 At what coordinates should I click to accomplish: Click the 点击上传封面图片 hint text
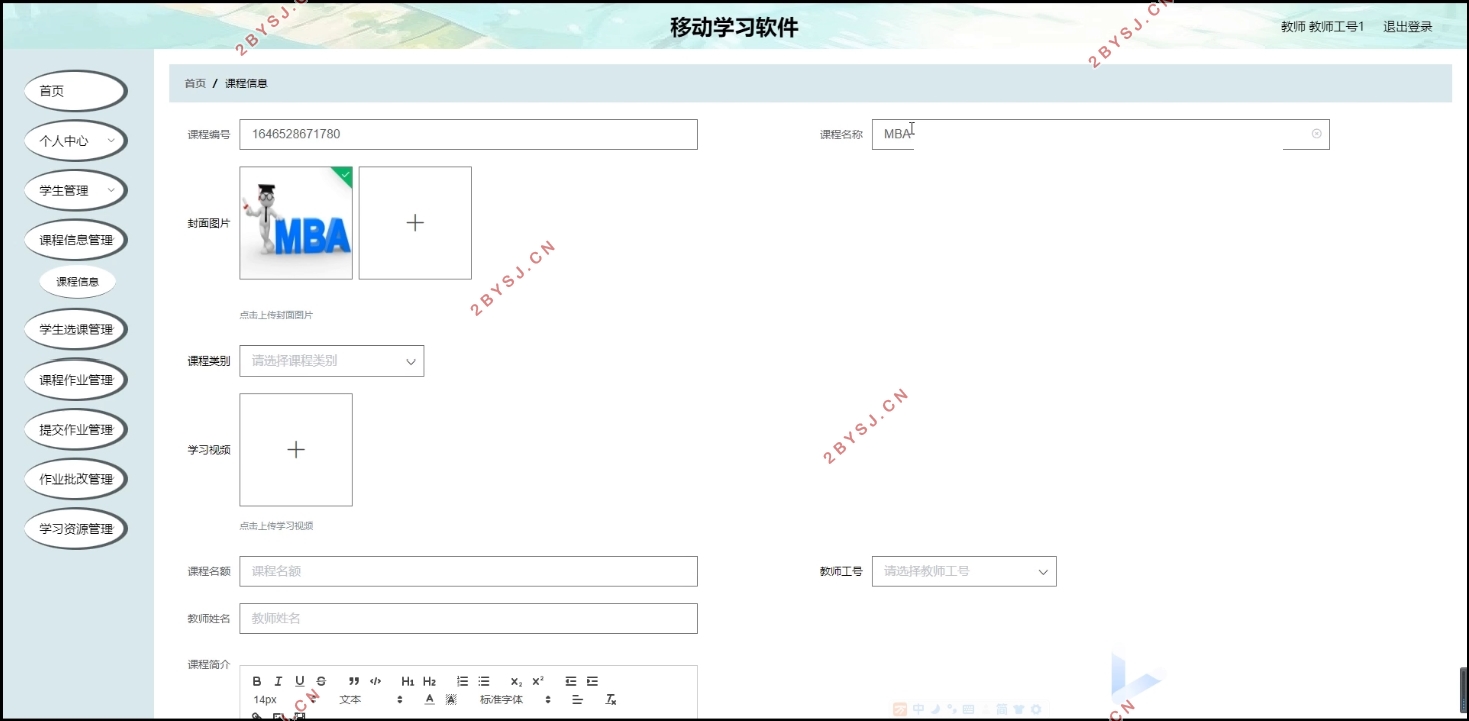(x=276, y=315)
